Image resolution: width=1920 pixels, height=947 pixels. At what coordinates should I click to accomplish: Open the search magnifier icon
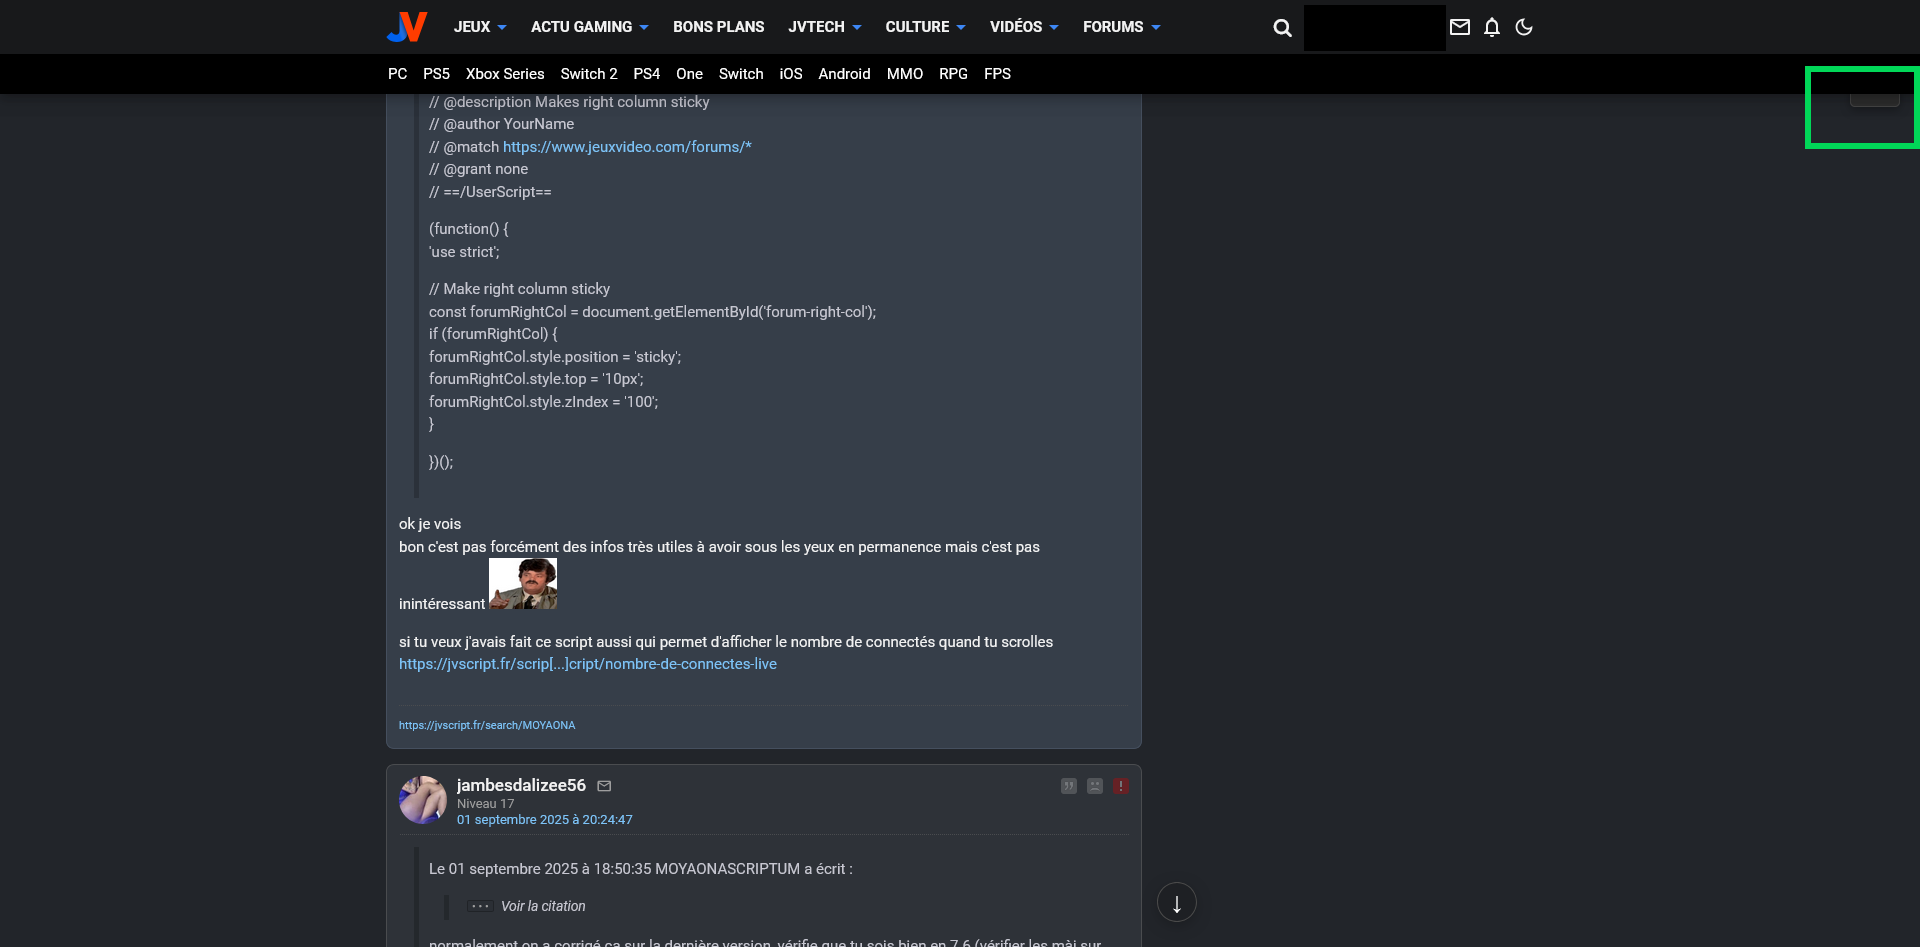click(x=1282, y=28)
